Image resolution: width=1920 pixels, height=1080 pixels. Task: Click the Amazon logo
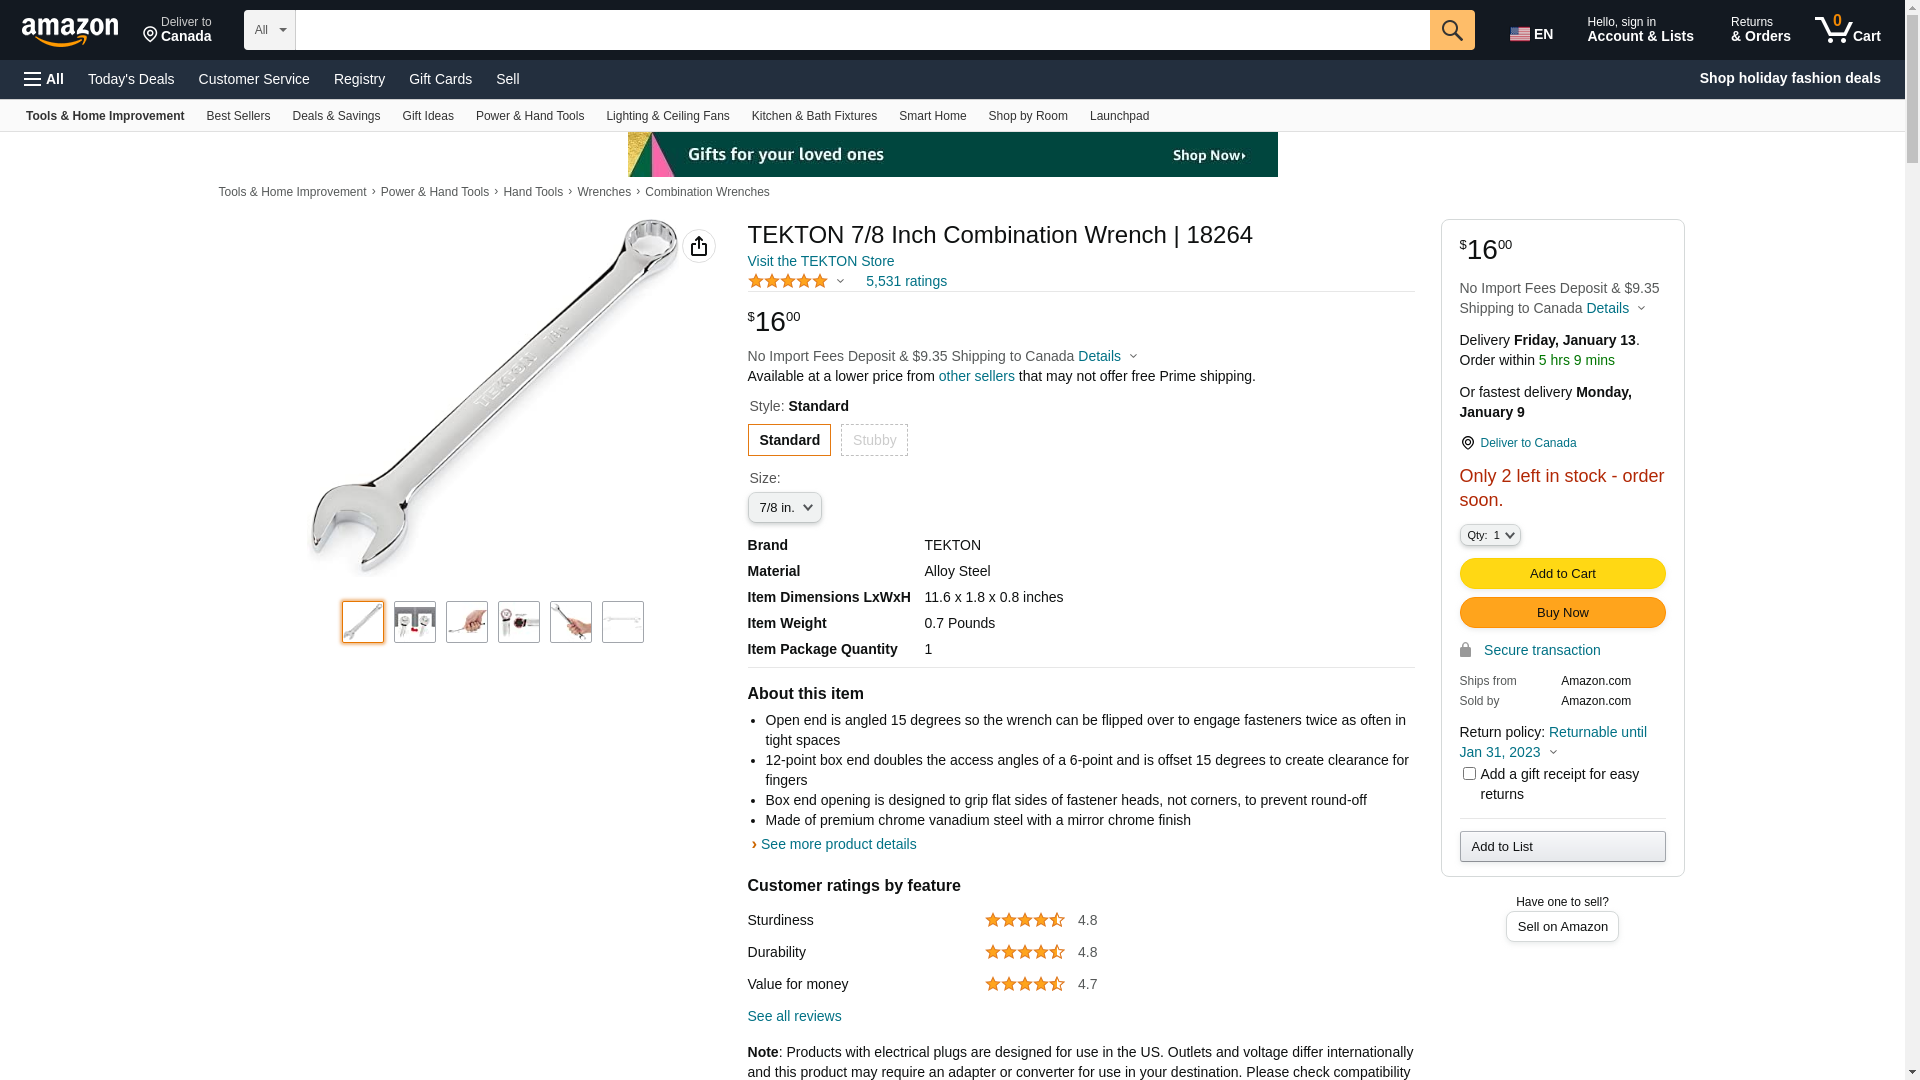click(x=70, y=32)
